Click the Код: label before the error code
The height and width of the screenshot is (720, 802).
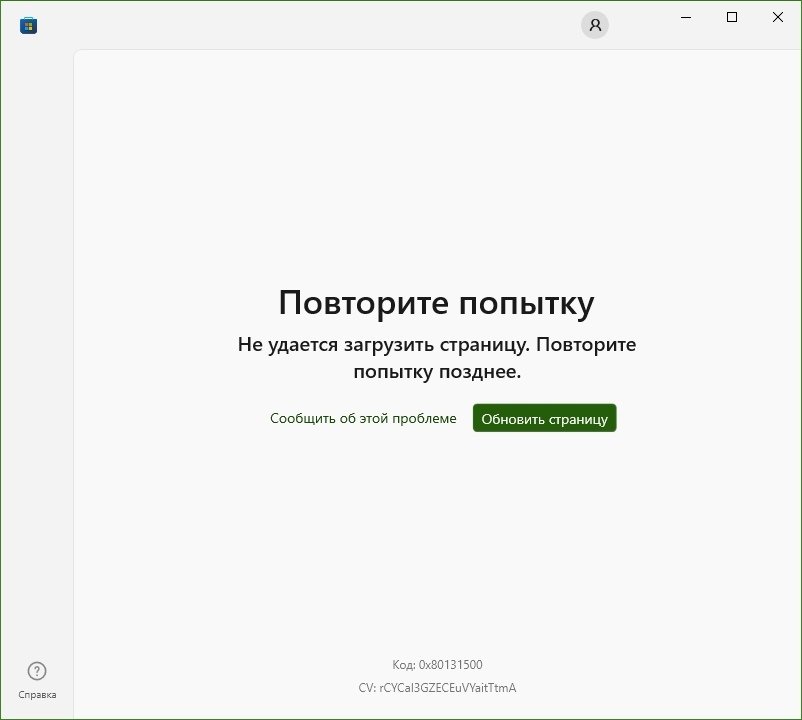[x=404, y=665]
